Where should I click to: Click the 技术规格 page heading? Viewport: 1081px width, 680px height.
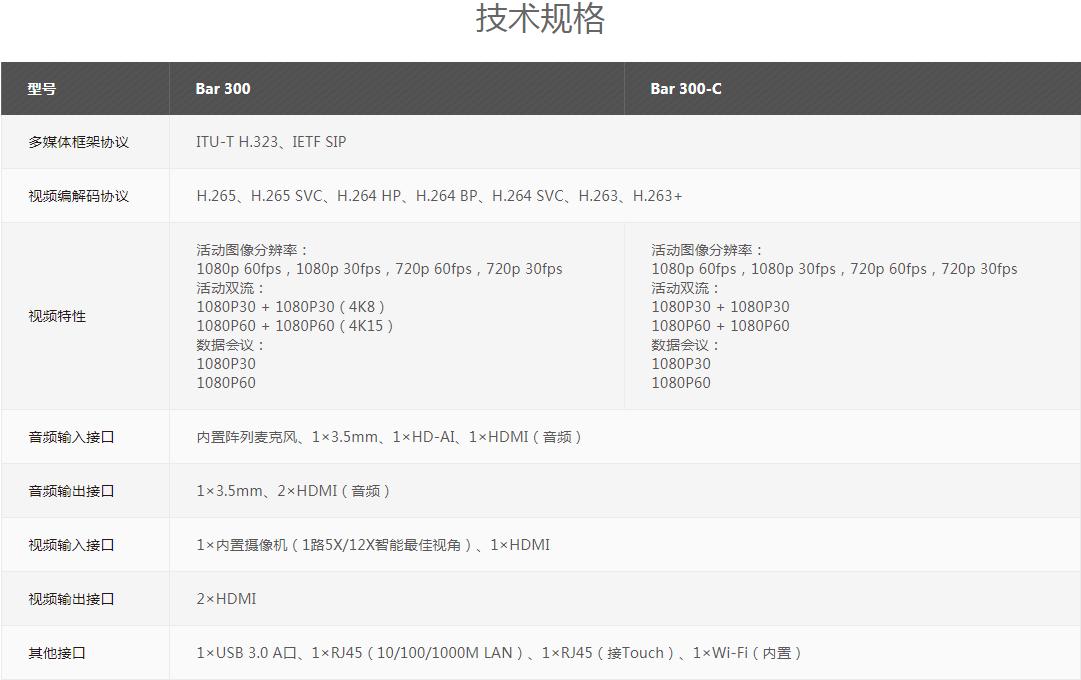[540, 19]
